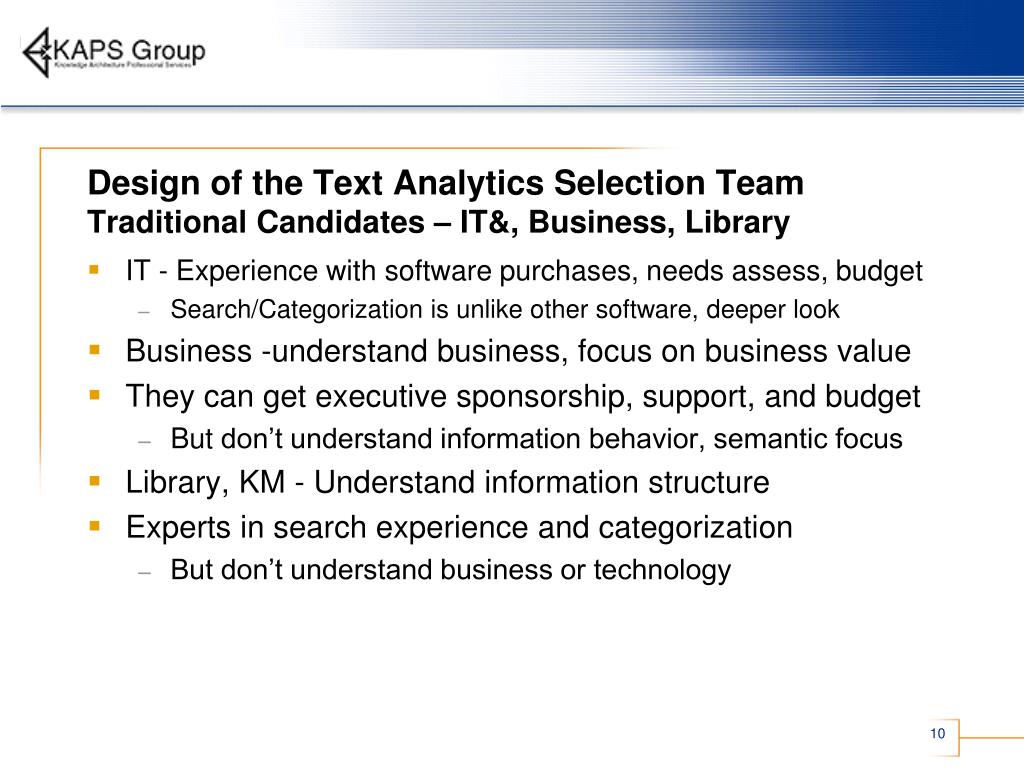Viewport: 1024px width, 768px height.
Task: Click the dash before 'Search/Categorization is unlike'
Action: [144, 312]
